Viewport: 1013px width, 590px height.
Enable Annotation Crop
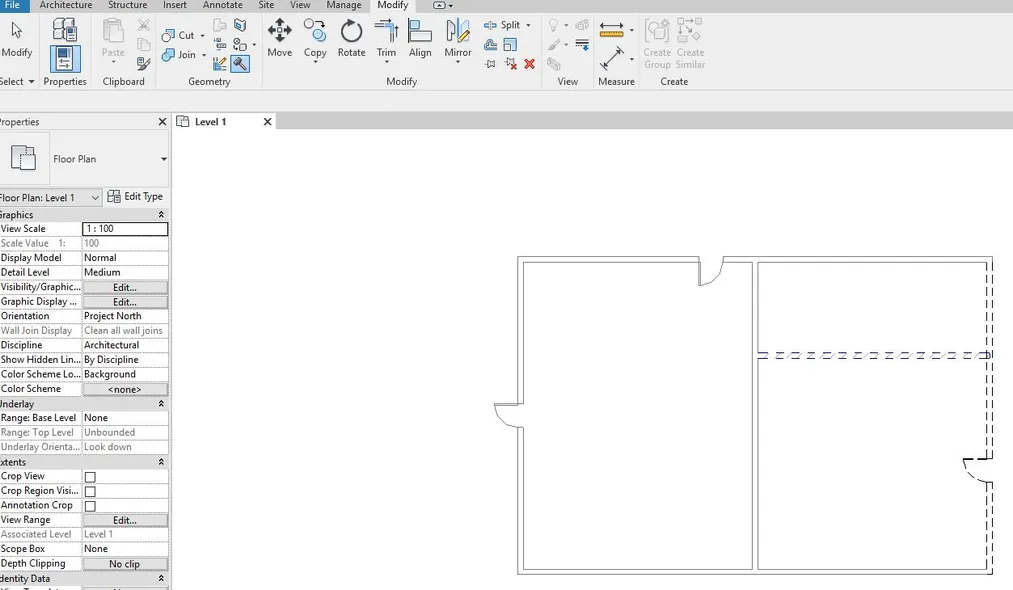(x=89, y=505)
